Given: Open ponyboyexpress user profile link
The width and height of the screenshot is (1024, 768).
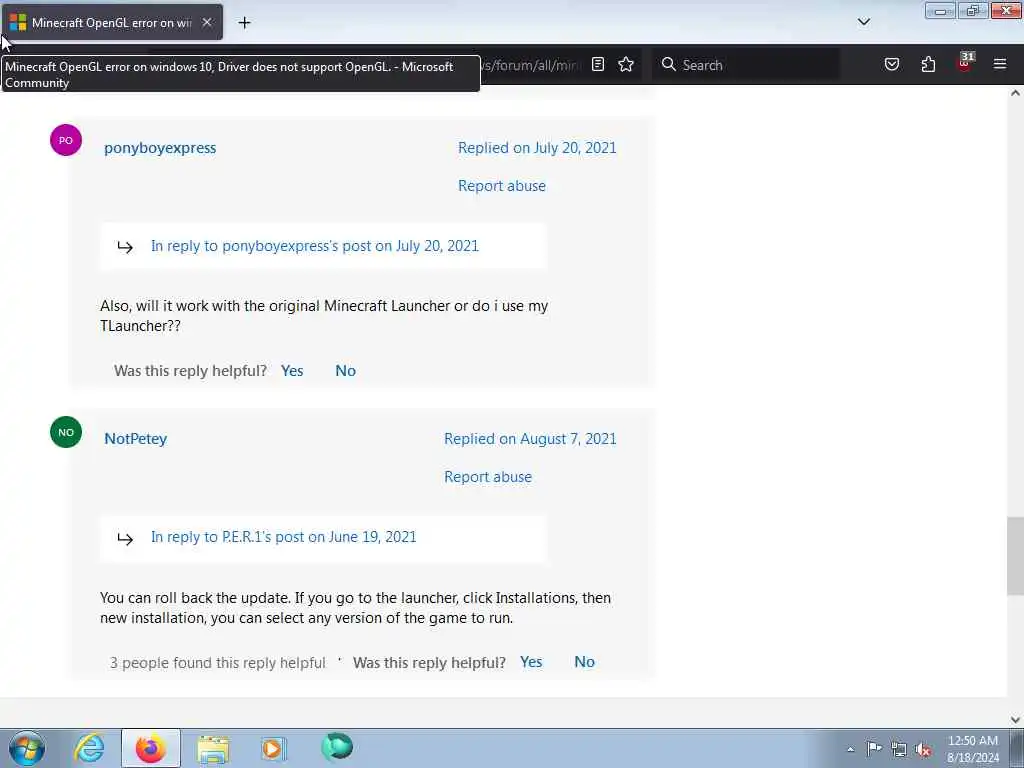Looking at the screenshot, I should click(x=160, y=148).
